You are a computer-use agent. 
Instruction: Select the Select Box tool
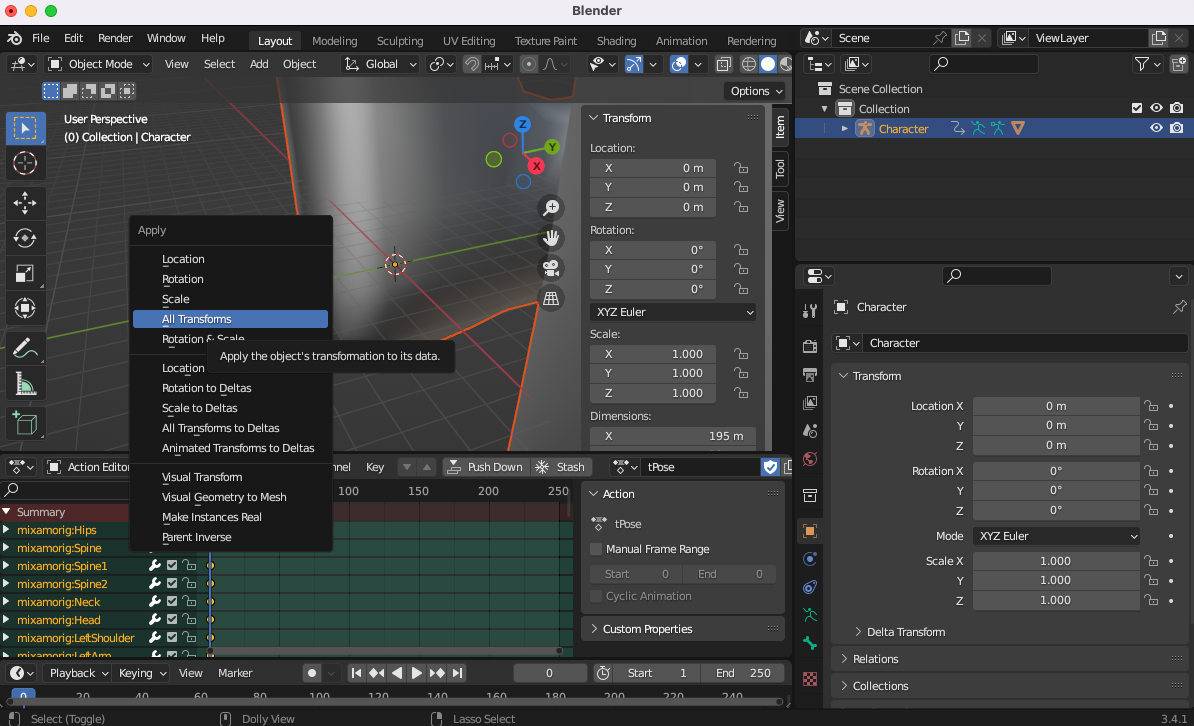[25, 129]
